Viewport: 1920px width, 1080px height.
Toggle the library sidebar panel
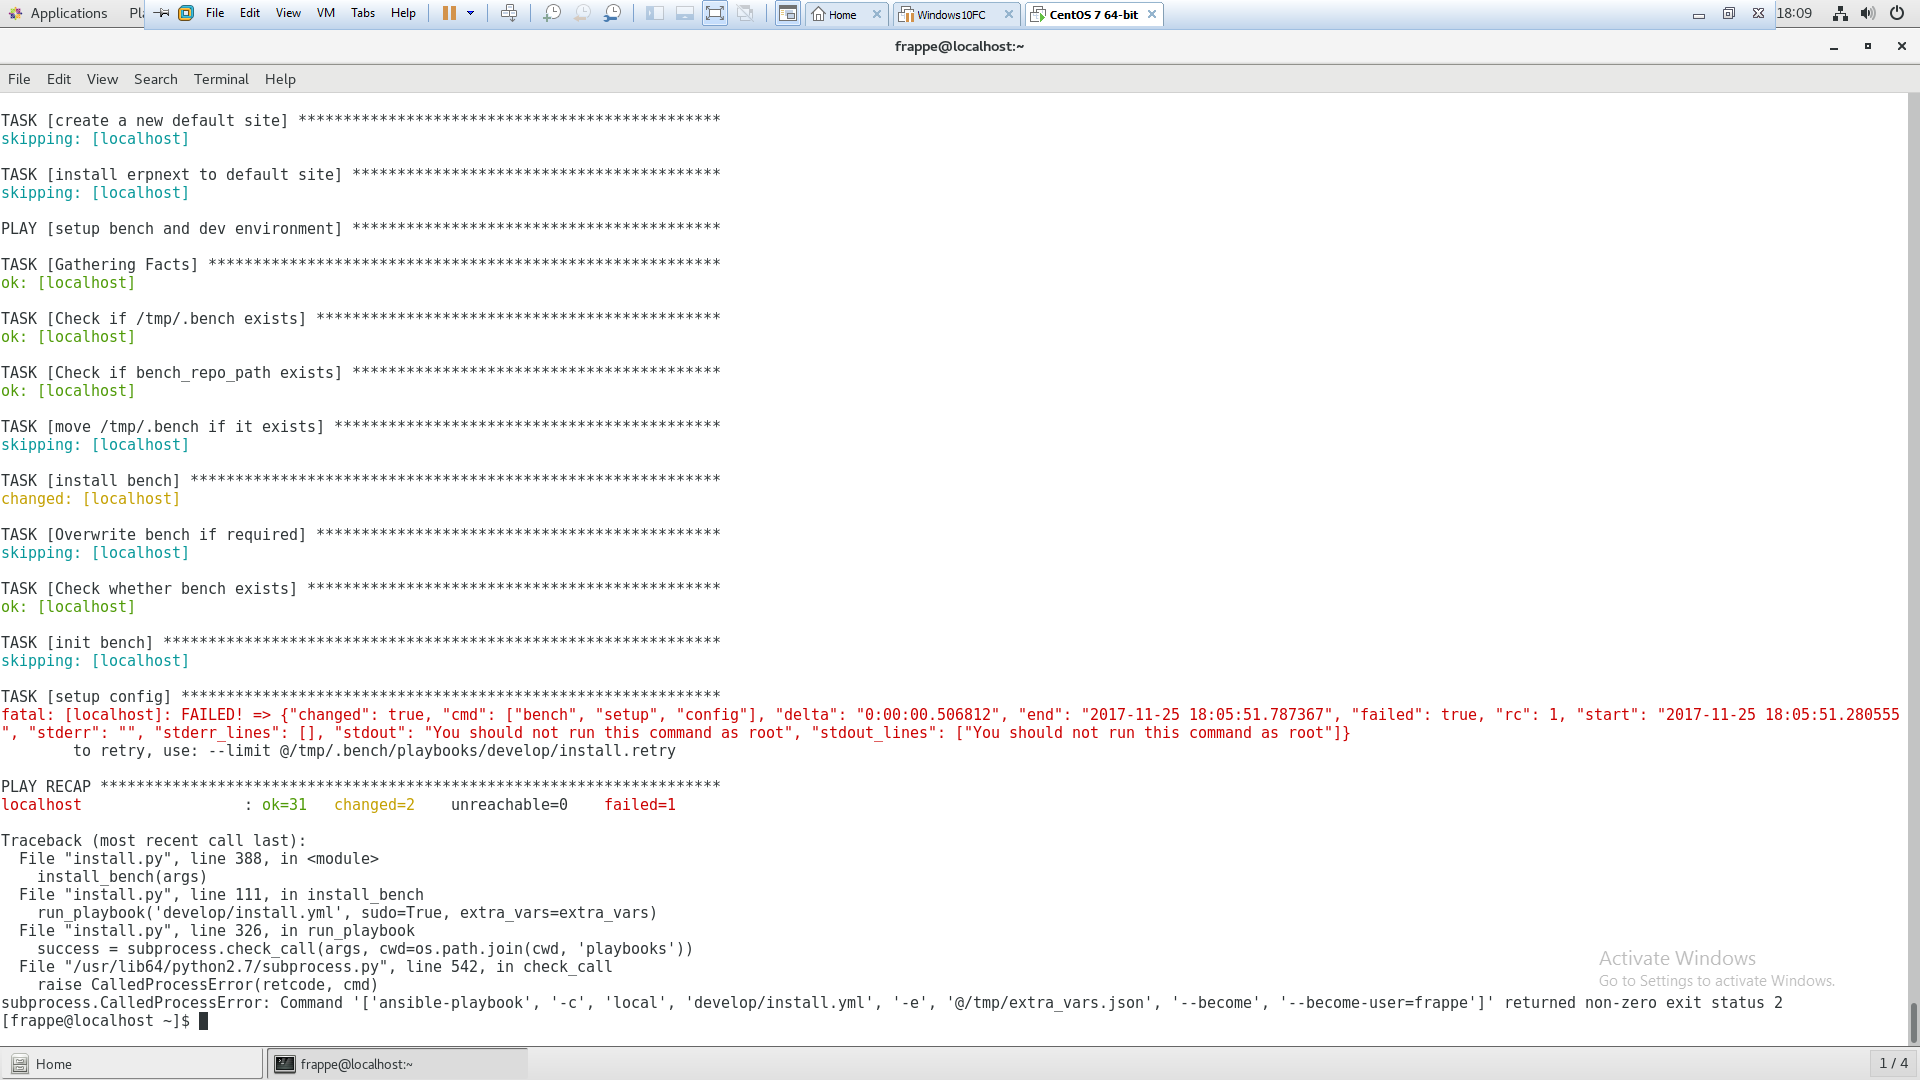pyautogui.click(x=654, y=13)
